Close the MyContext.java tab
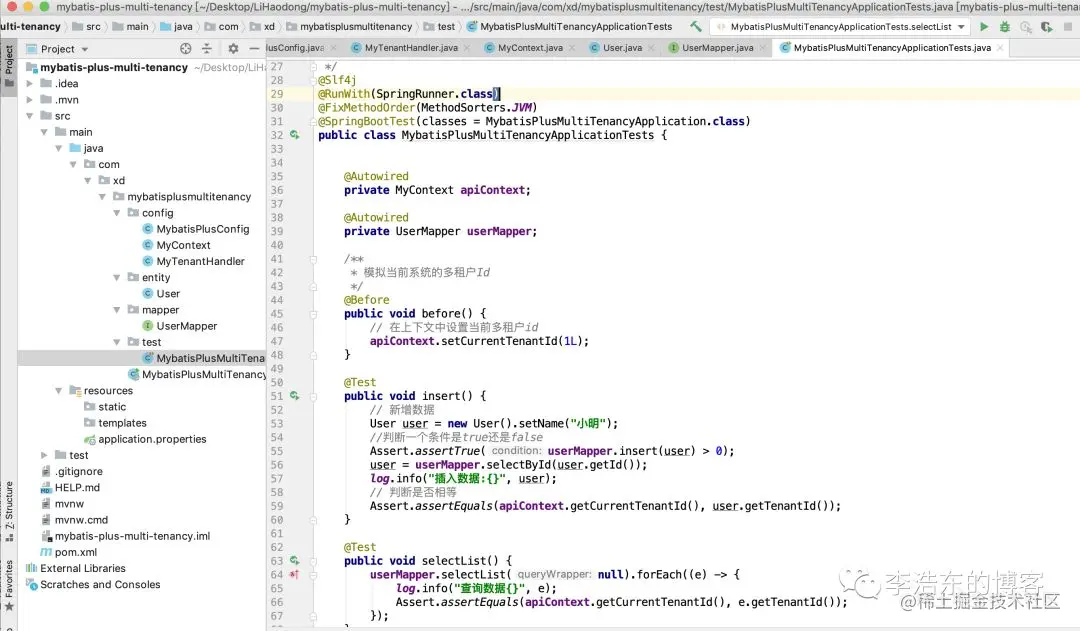The width and height of the screenshot is (1080, 631). [573, 48]
